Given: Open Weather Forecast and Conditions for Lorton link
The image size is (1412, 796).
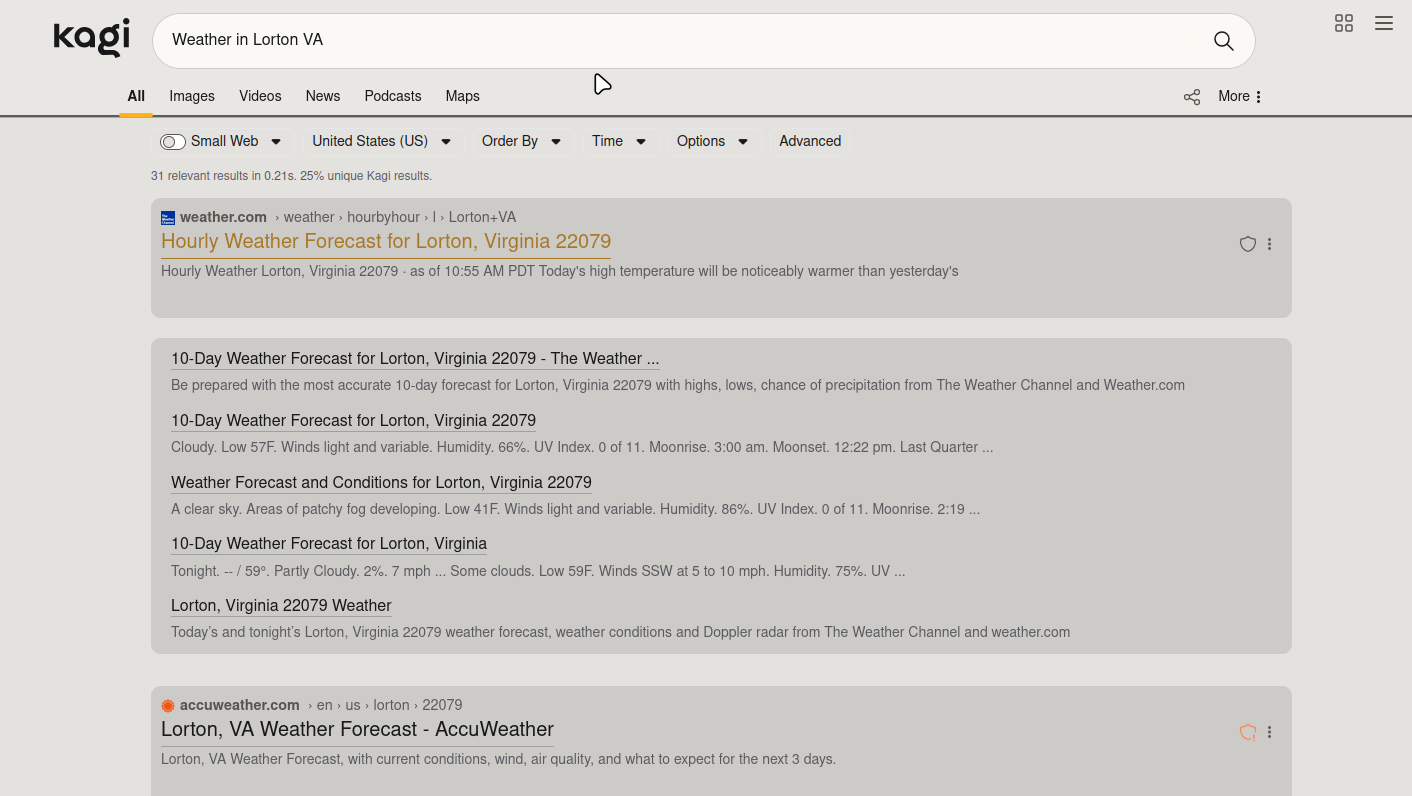Looking at the screenshot, I should (x=381, y=482).
